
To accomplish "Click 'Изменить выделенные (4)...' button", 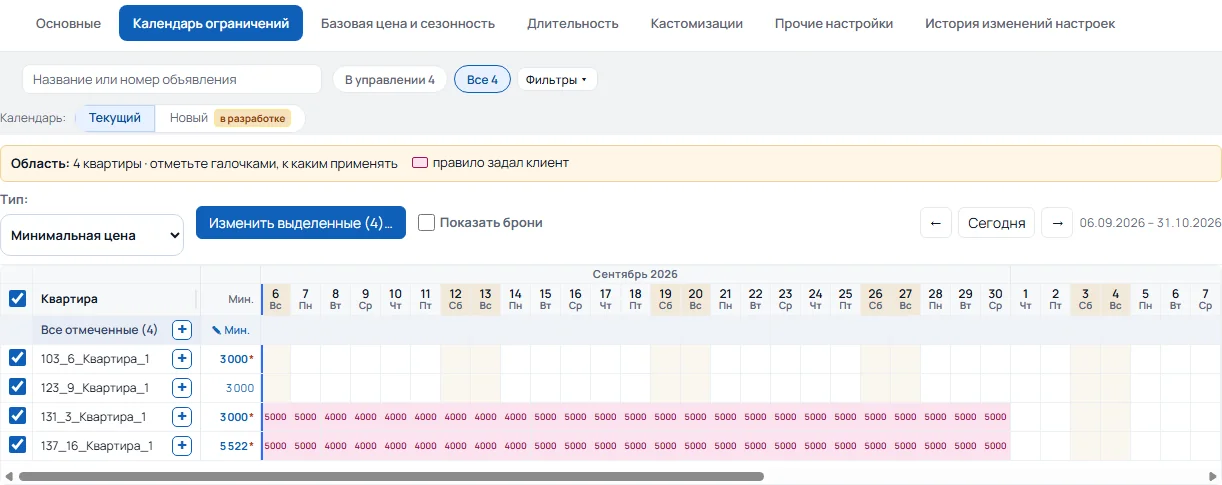I will point(301,223).
